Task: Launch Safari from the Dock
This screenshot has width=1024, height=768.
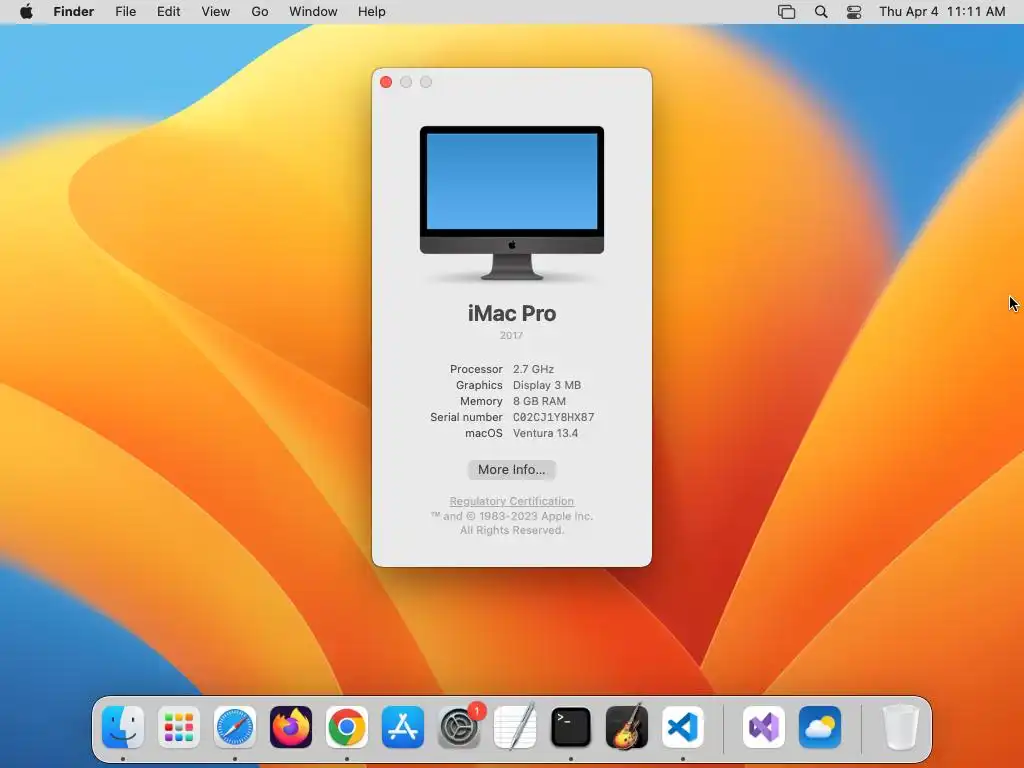Action: coord(234,727)
